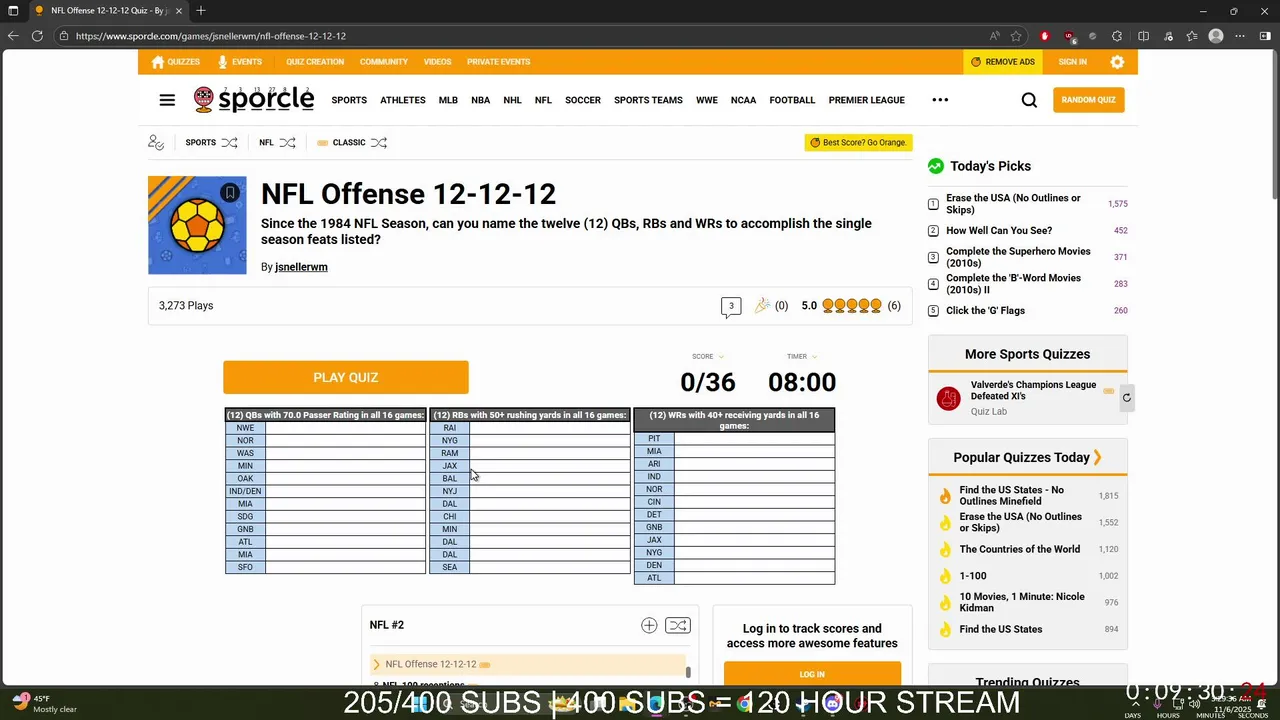The image size is (1280, 720).
Task: Open the SPORTS nav category
Action: click(349, 100)
